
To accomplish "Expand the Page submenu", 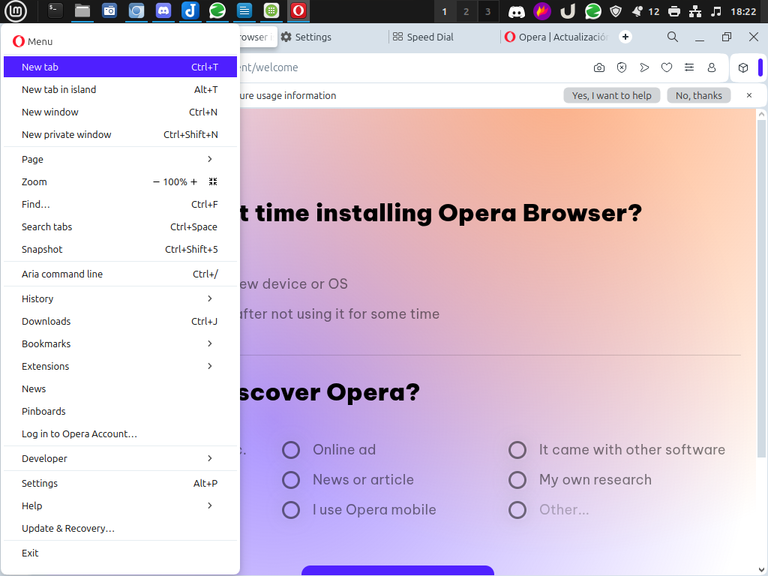I will [120, 159].
